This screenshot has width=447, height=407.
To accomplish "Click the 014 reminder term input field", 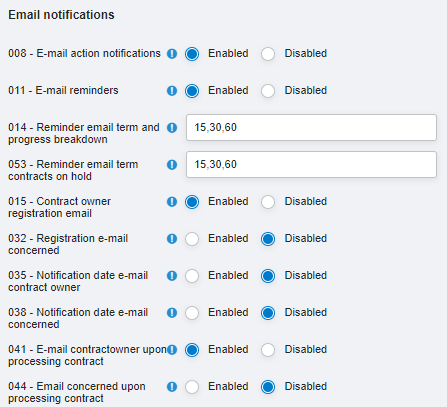I will tap(311, 127).
